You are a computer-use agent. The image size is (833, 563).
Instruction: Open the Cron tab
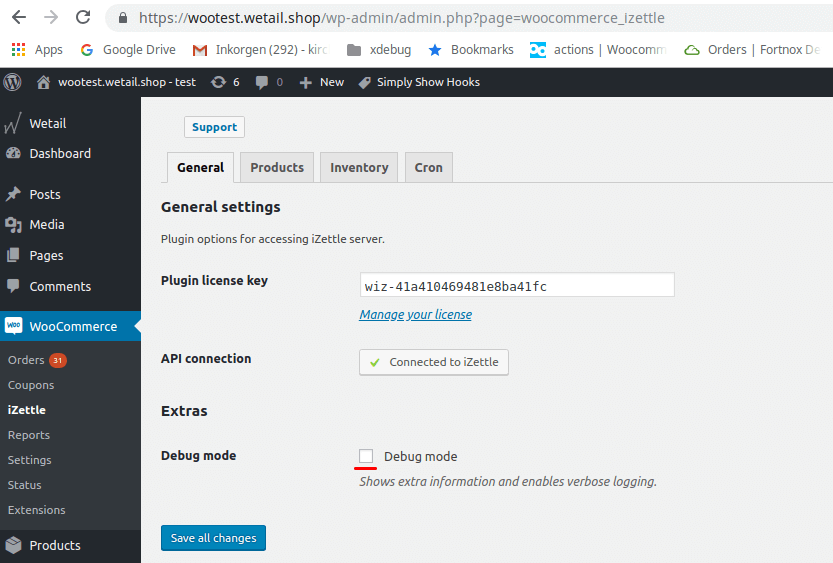pos(428,167)
